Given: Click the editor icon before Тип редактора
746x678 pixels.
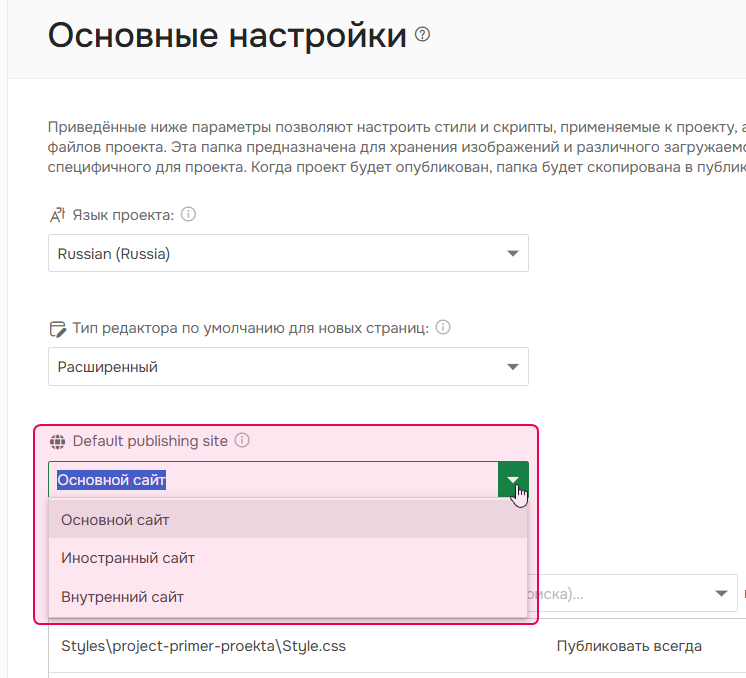Looking at the screenshot, I should (58, 329).
